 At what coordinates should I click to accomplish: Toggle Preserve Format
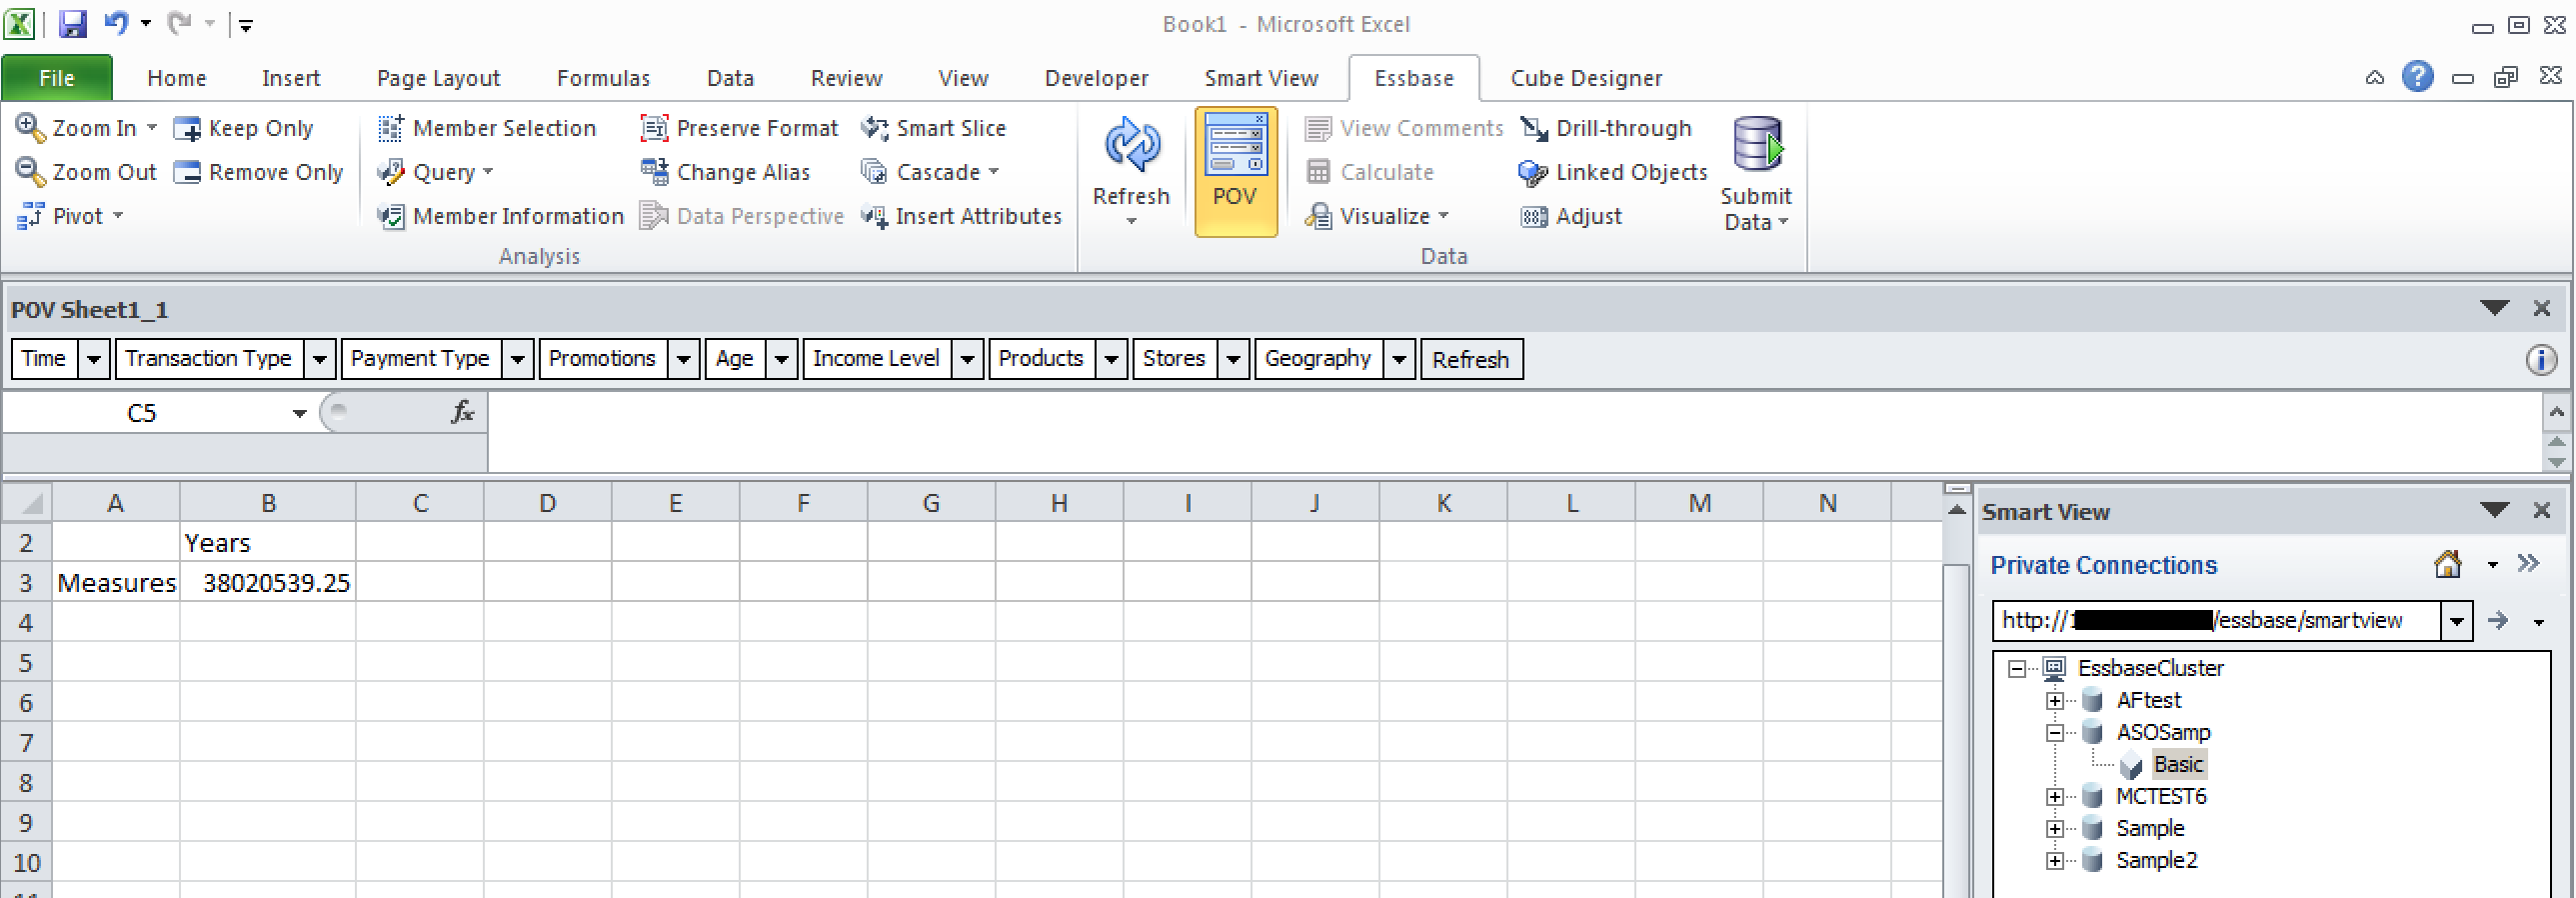coord(739,128)
